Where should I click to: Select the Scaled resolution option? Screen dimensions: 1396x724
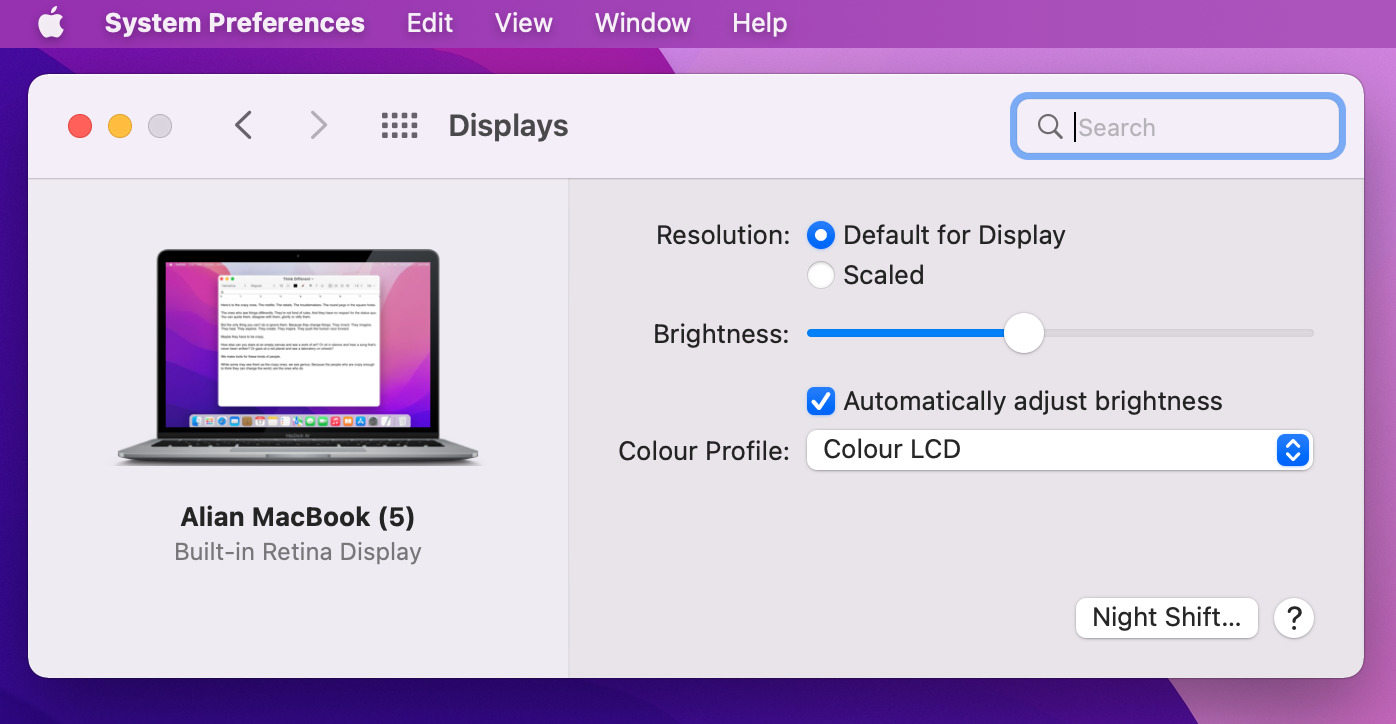(x=821, y=275)
